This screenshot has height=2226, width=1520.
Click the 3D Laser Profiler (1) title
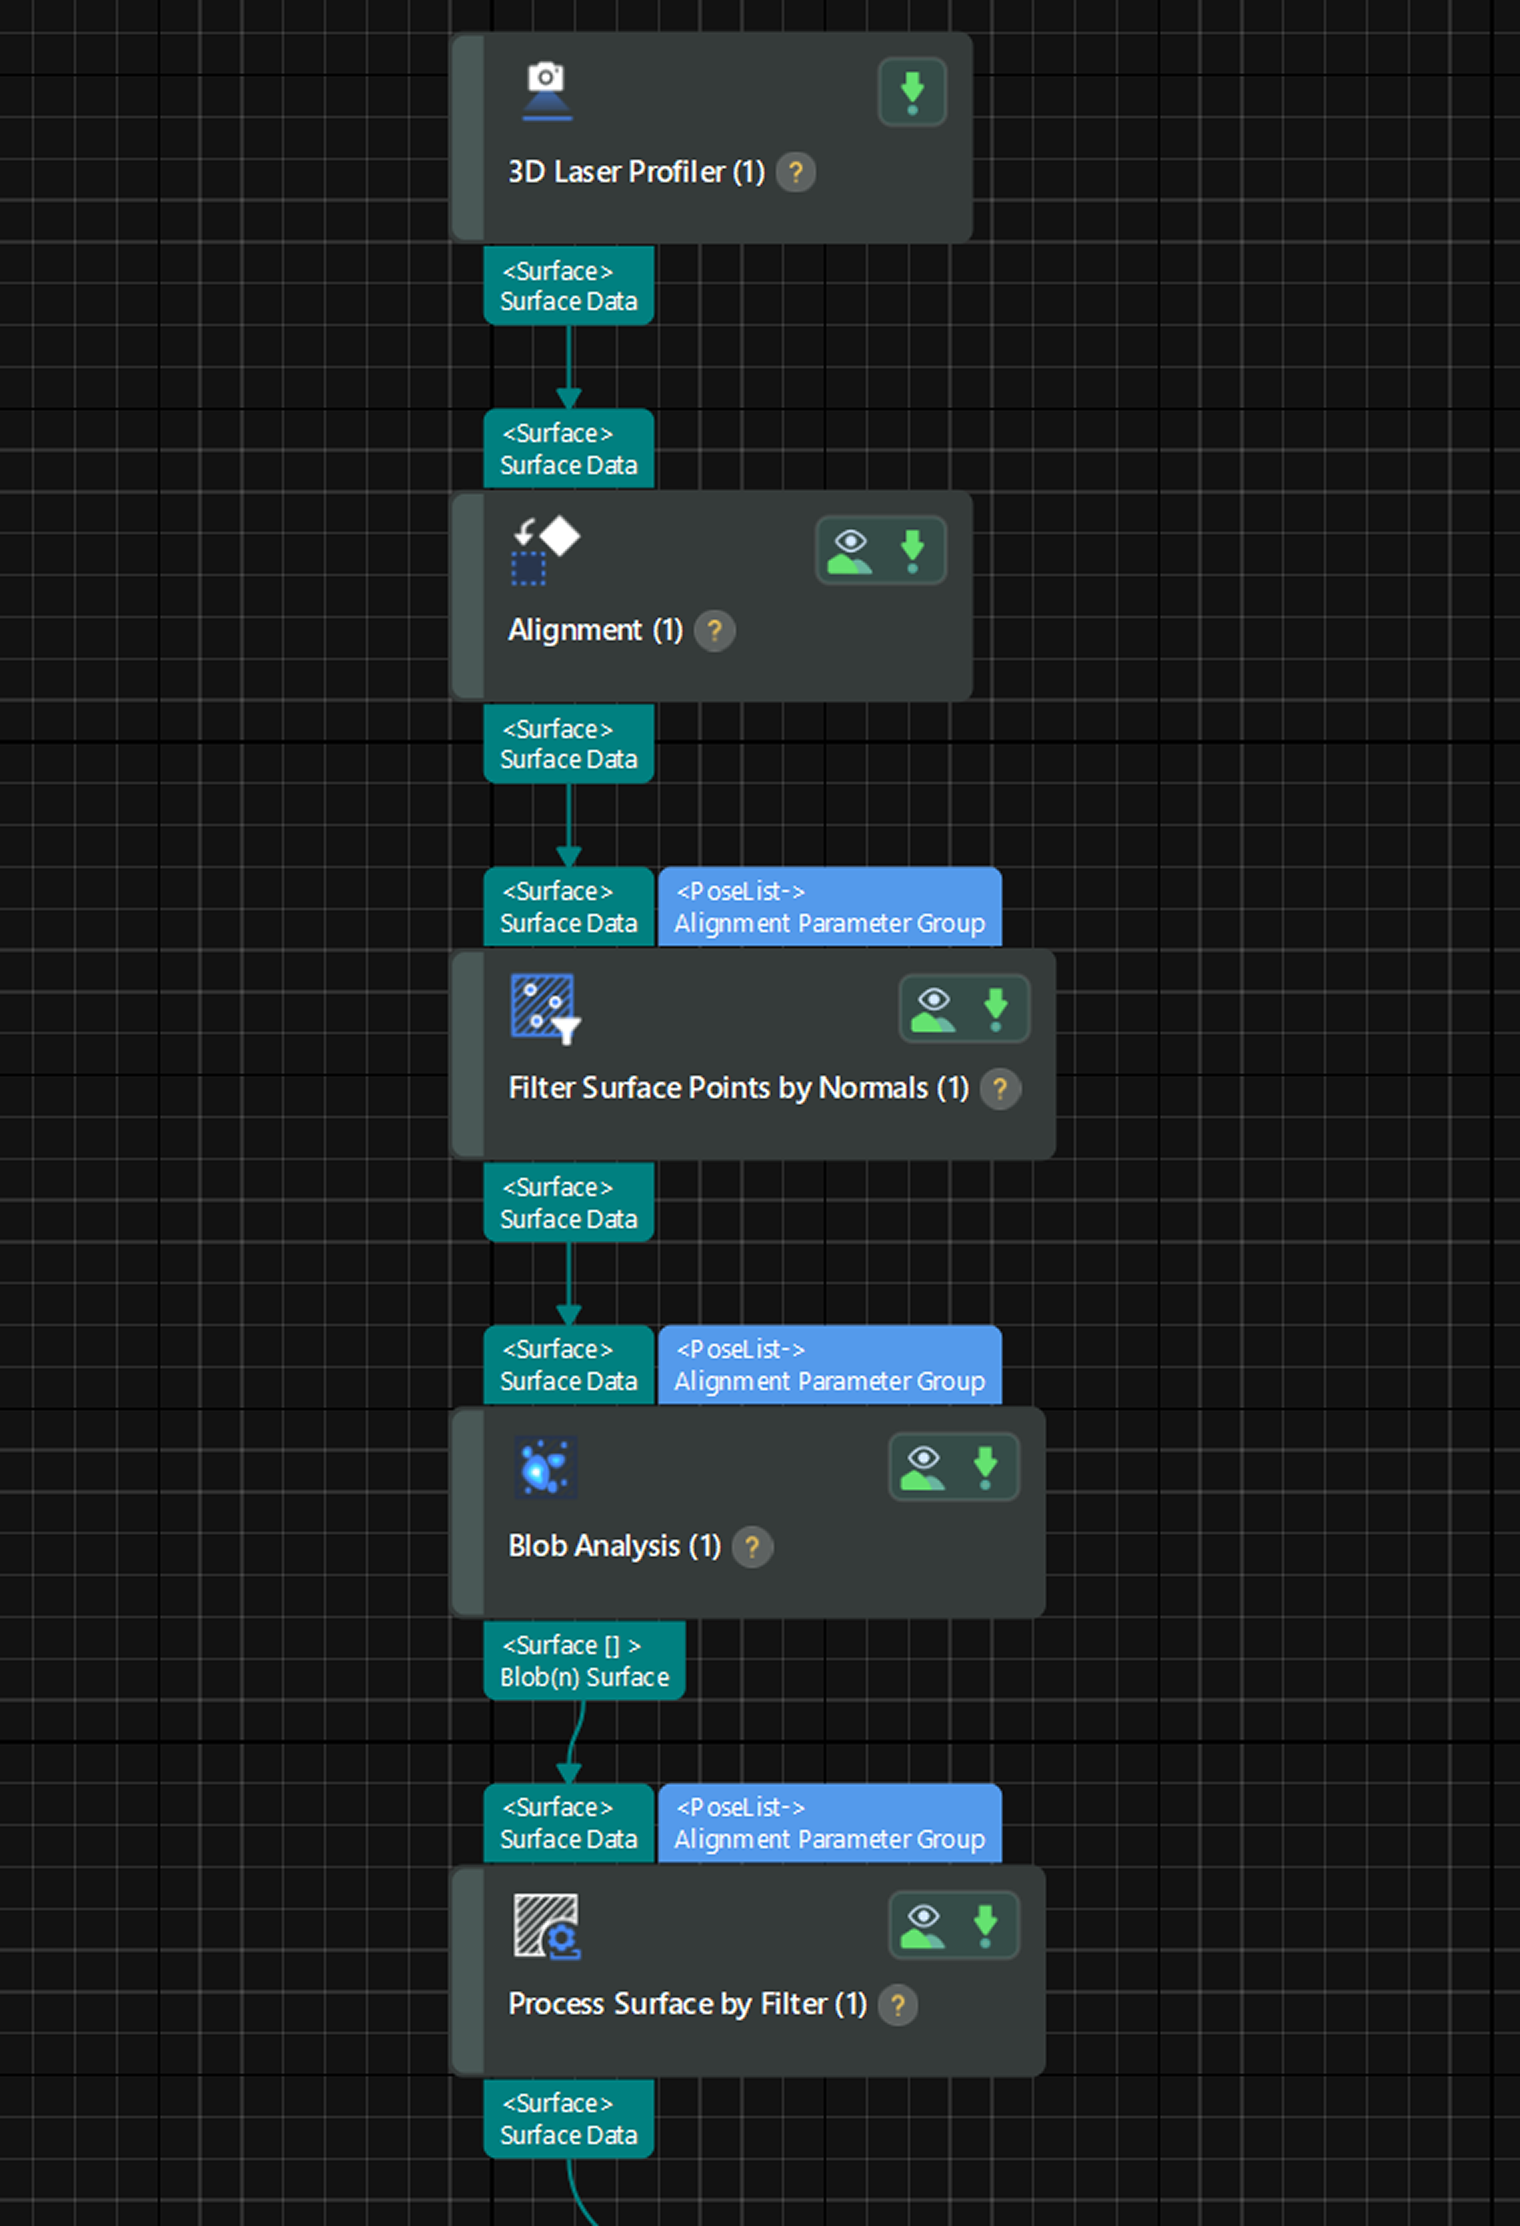coord(637,172)
